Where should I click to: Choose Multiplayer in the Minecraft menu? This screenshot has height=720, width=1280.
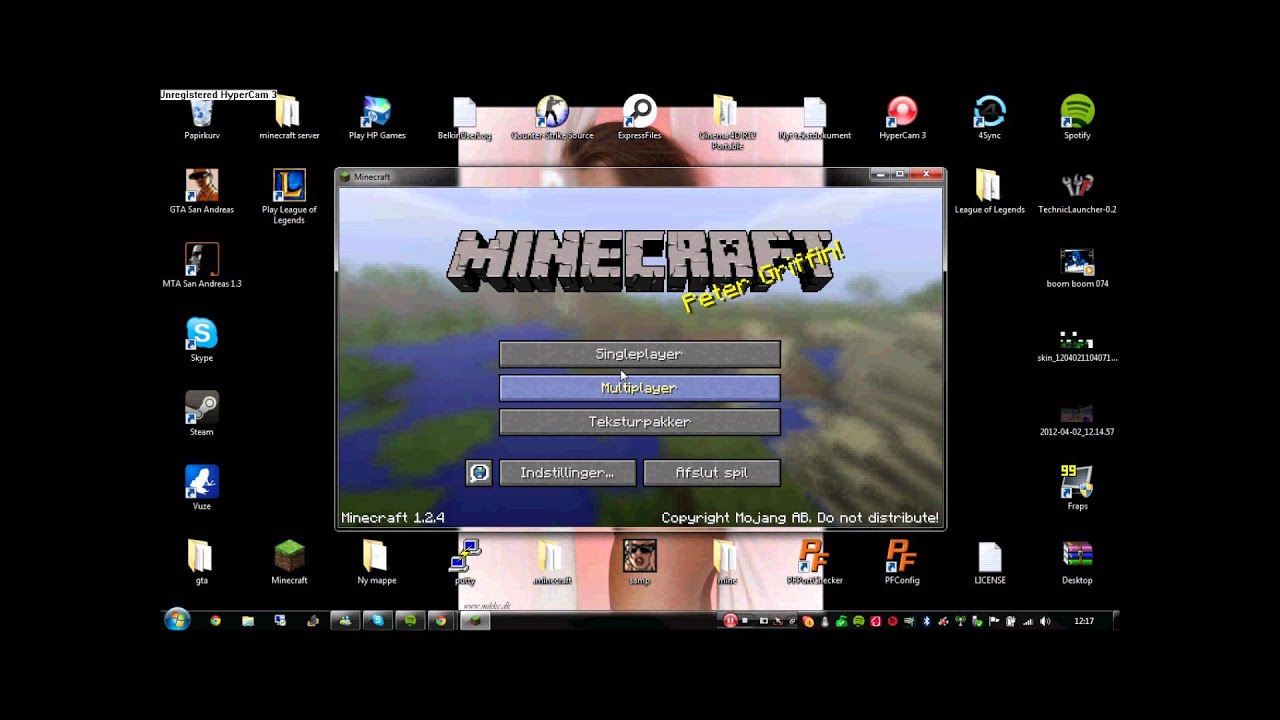click(x=640, y=388)
